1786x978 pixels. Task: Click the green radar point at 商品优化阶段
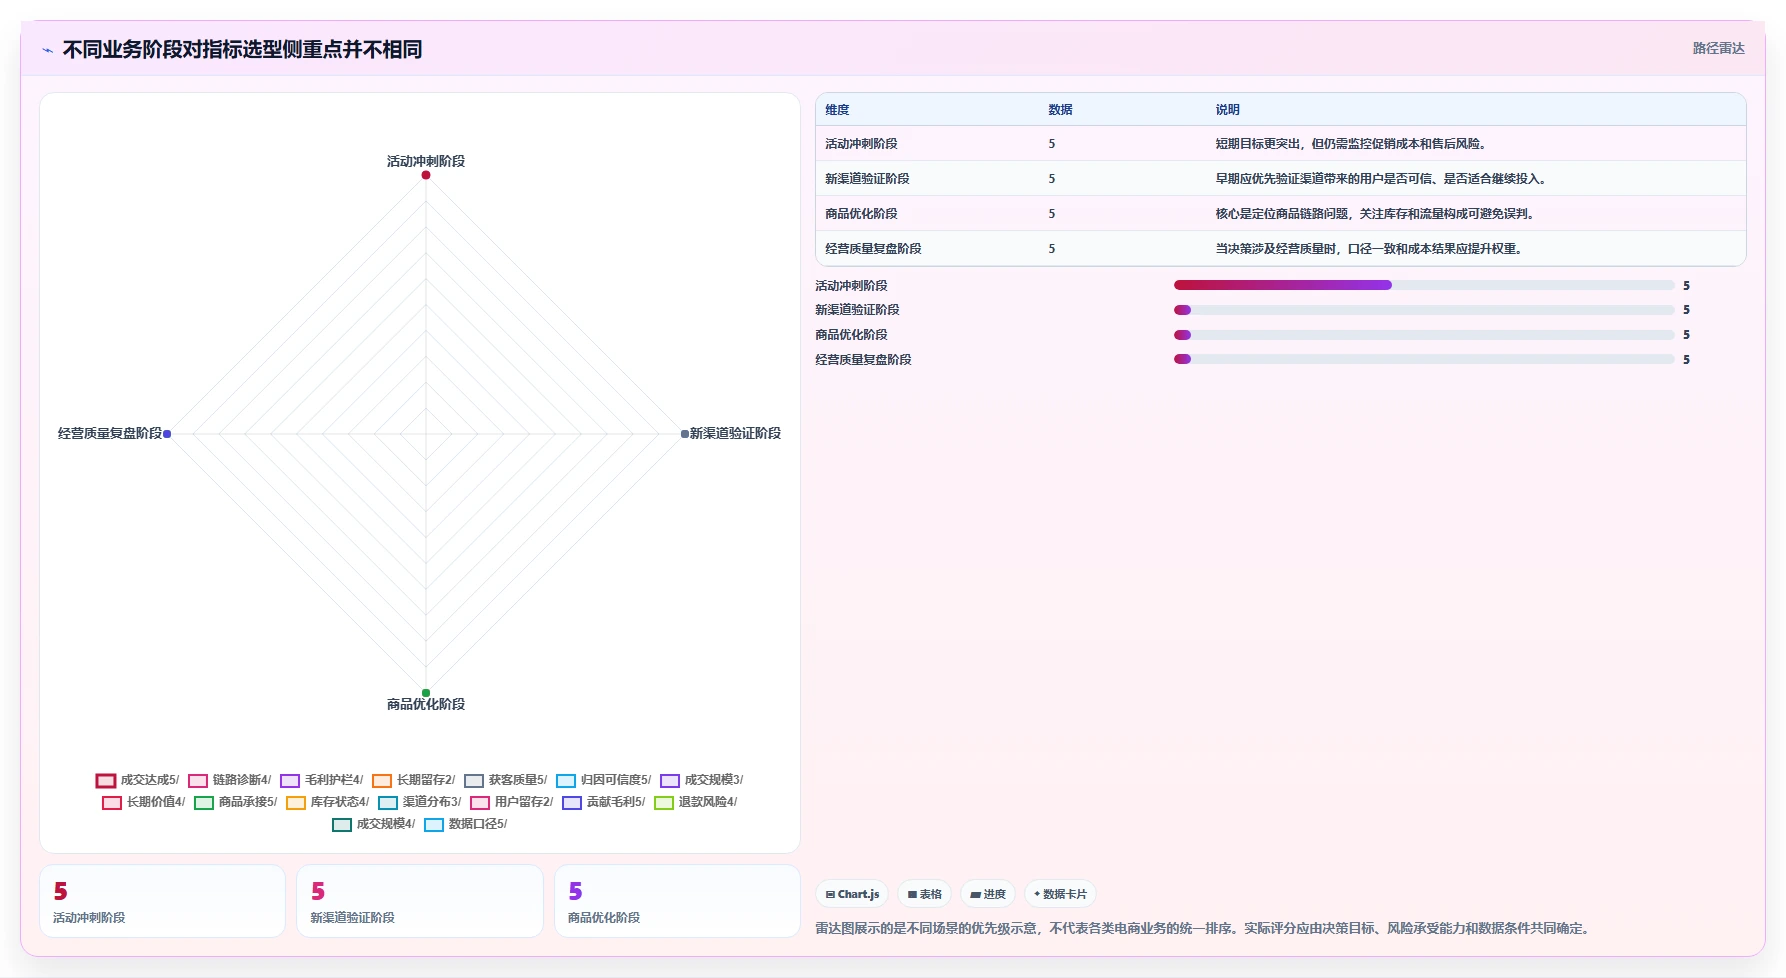[426, 693]
